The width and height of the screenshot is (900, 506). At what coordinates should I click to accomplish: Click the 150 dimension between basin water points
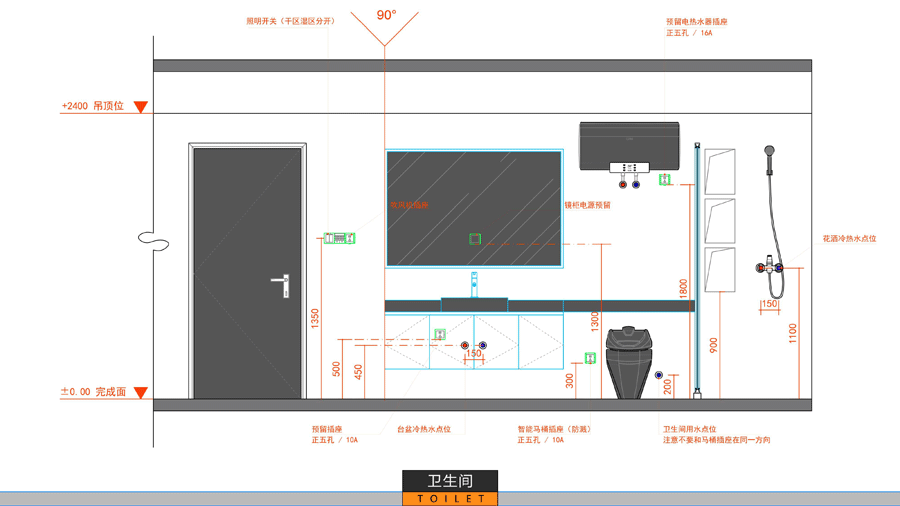tap(474, 353)
